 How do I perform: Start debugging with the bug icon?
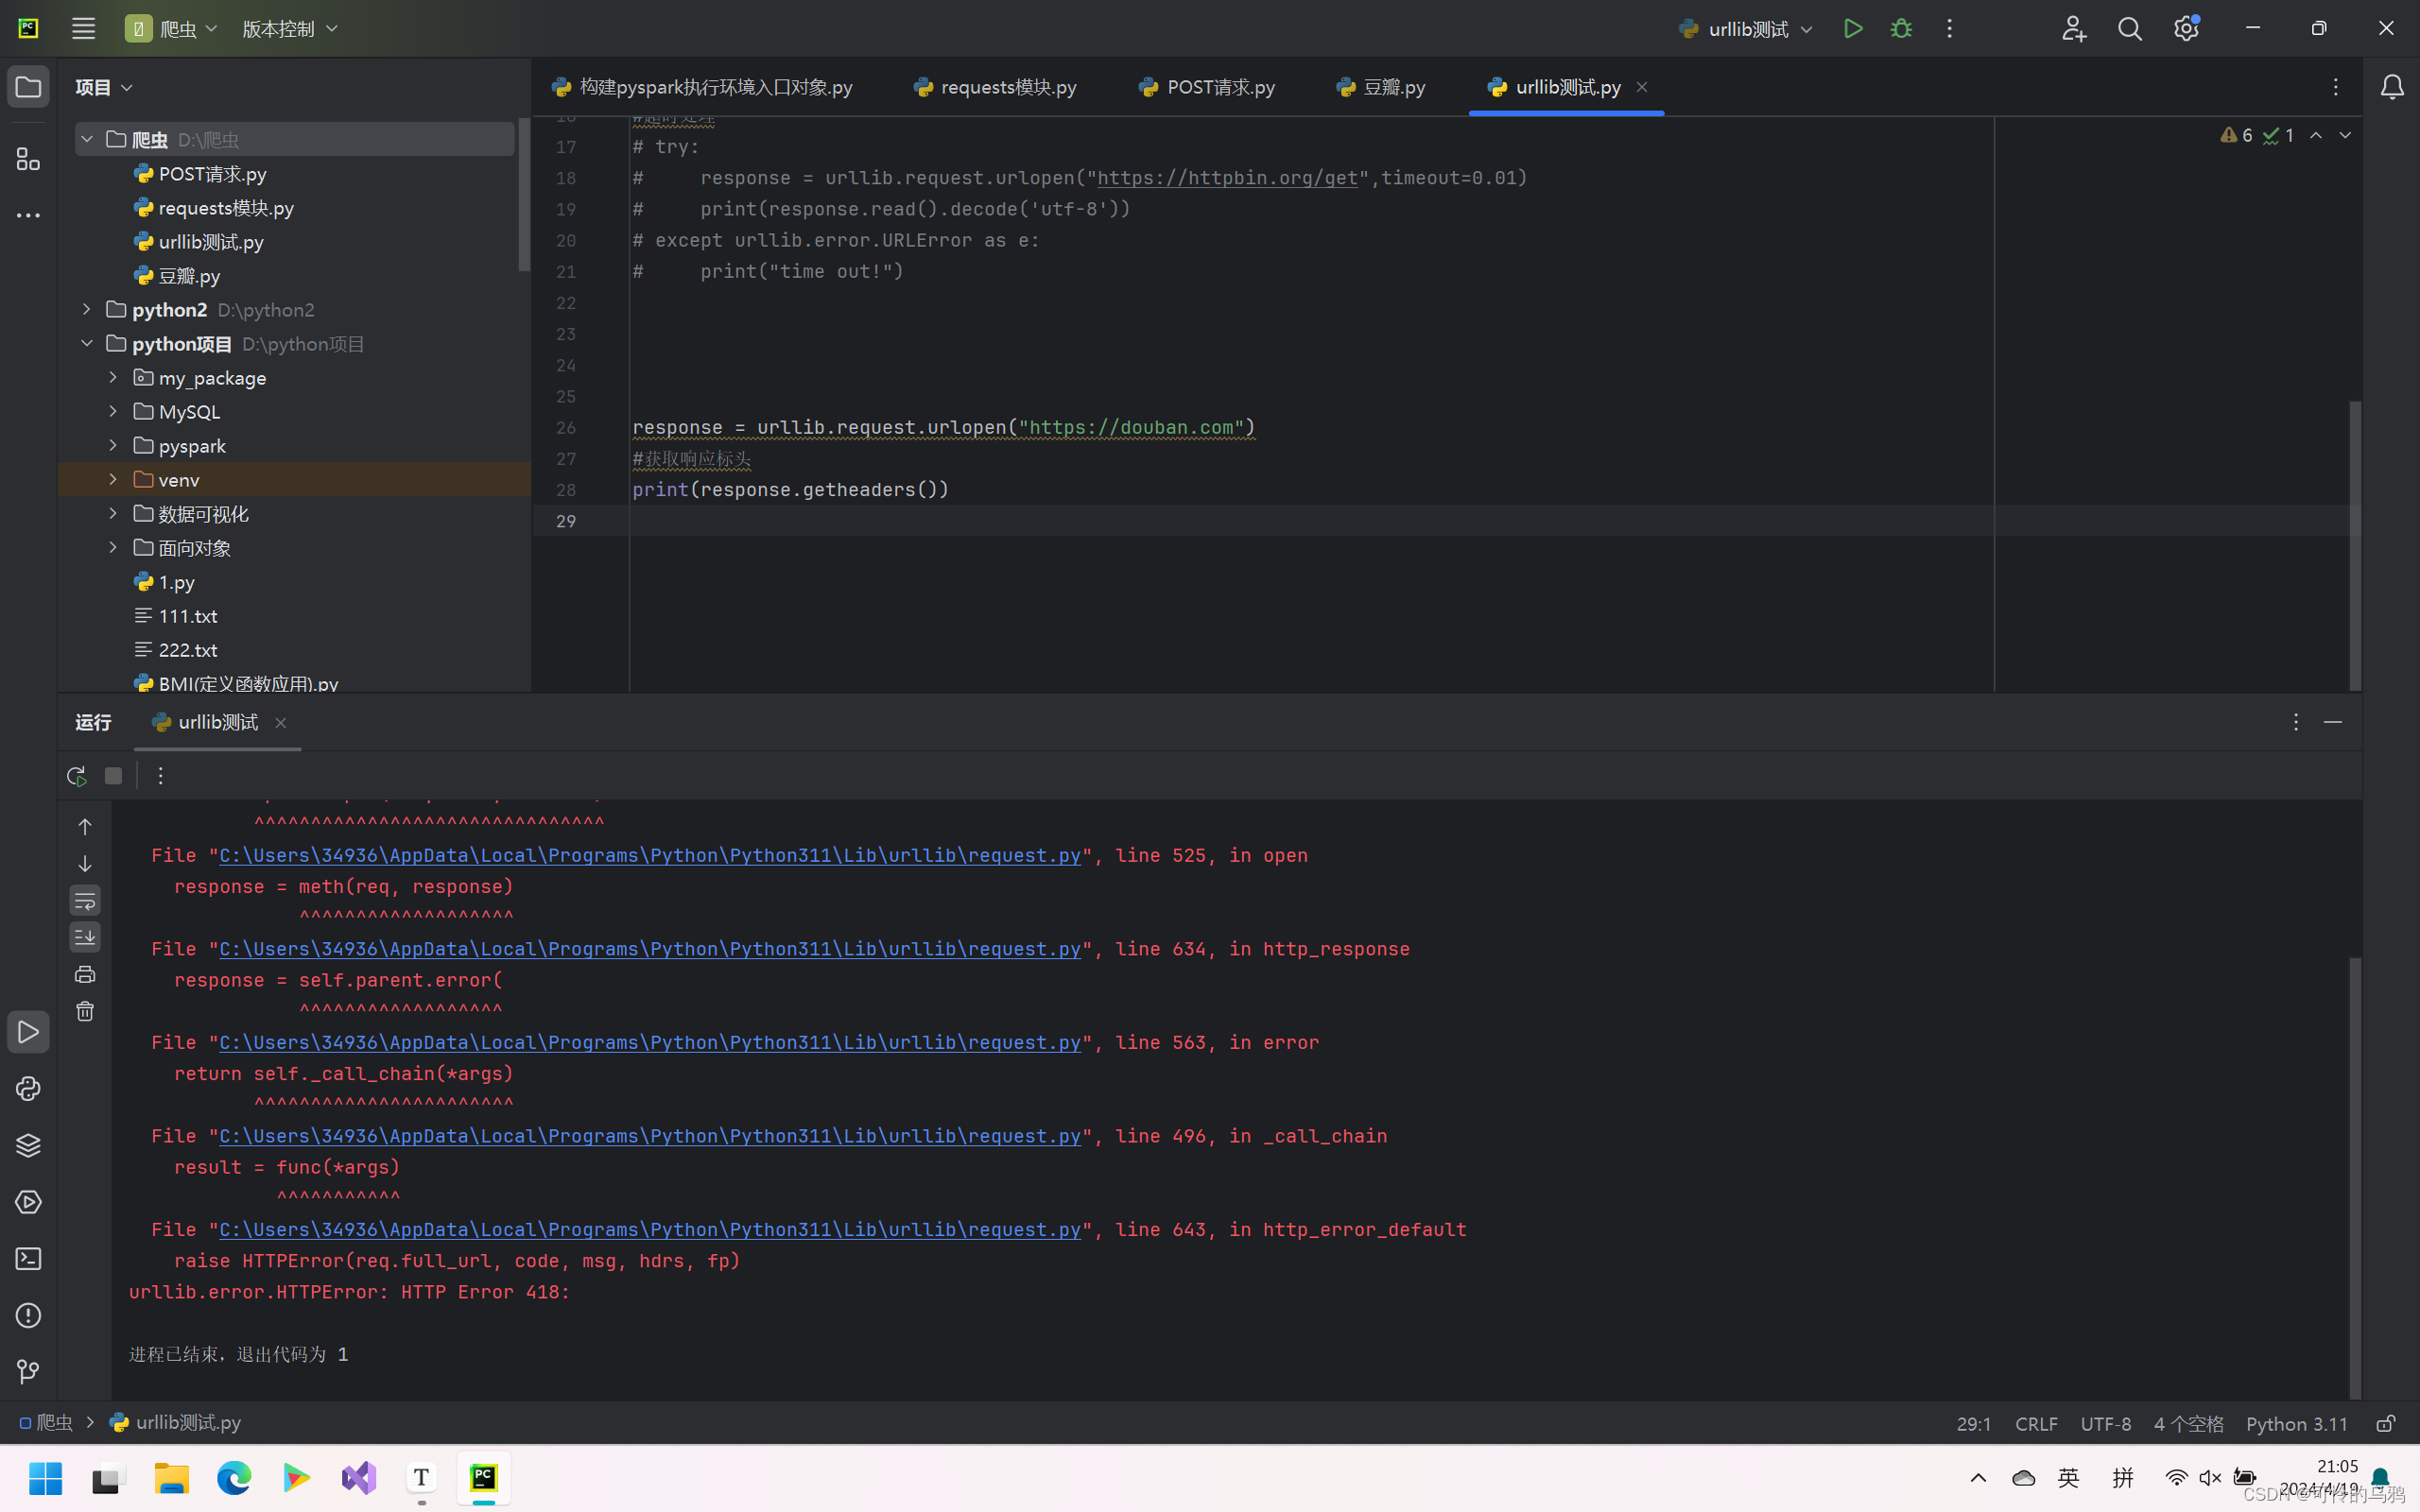click(1901, 28)
